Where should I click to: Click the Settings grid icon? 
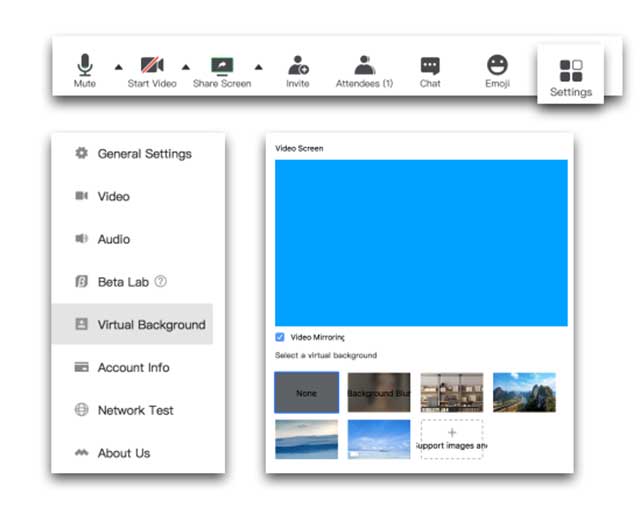(570, 71)
